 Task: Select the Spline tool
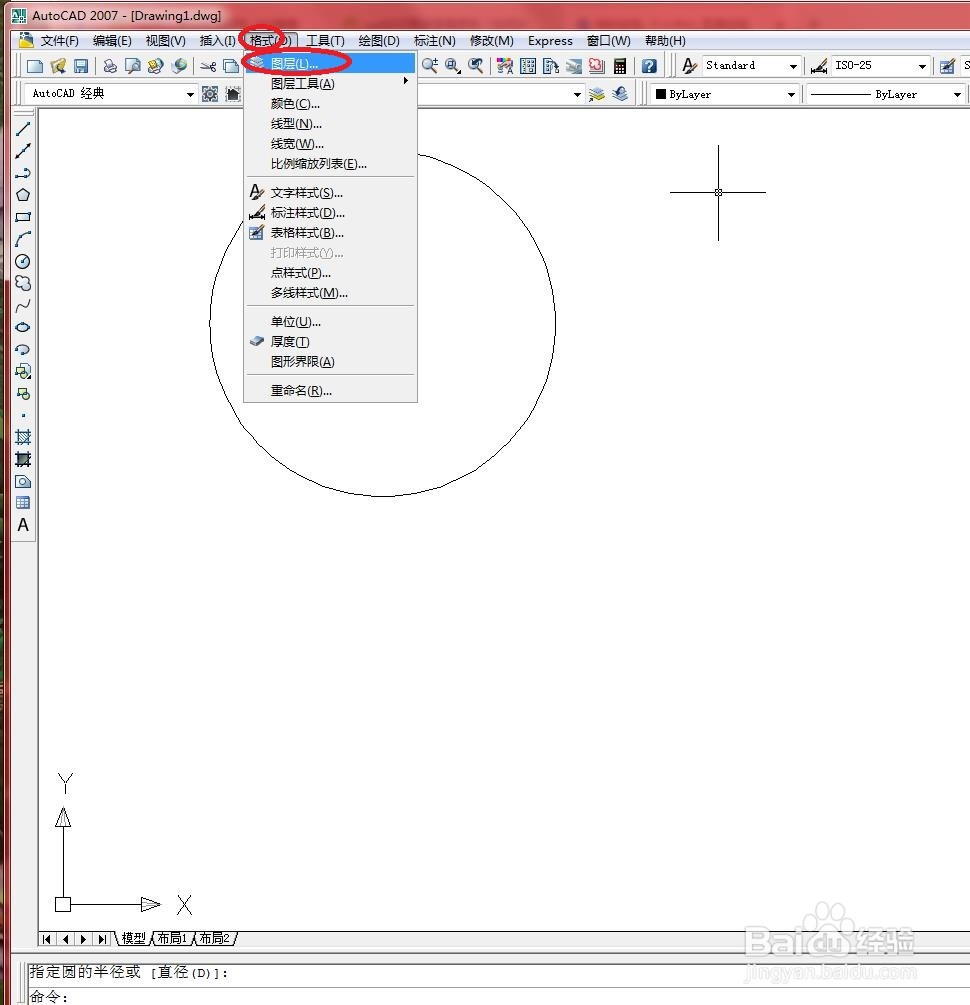(23, 305)
